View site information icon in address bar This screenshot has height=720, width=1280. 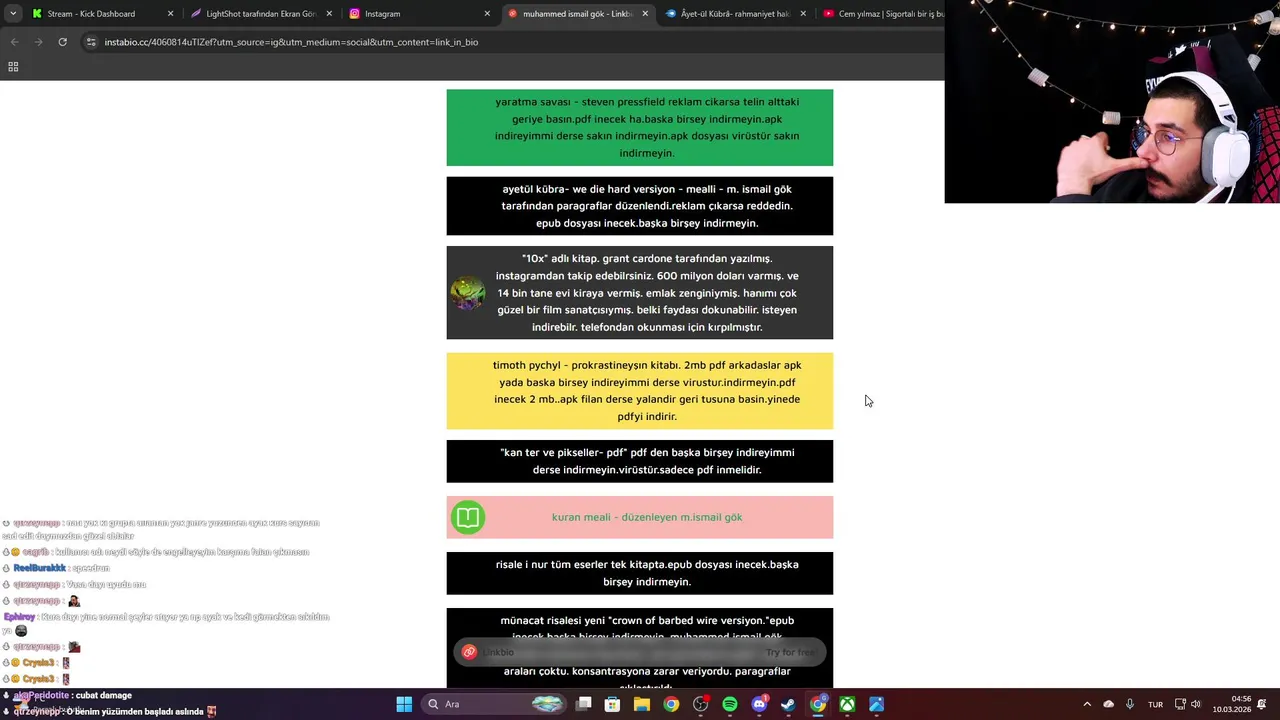point(91,42)
